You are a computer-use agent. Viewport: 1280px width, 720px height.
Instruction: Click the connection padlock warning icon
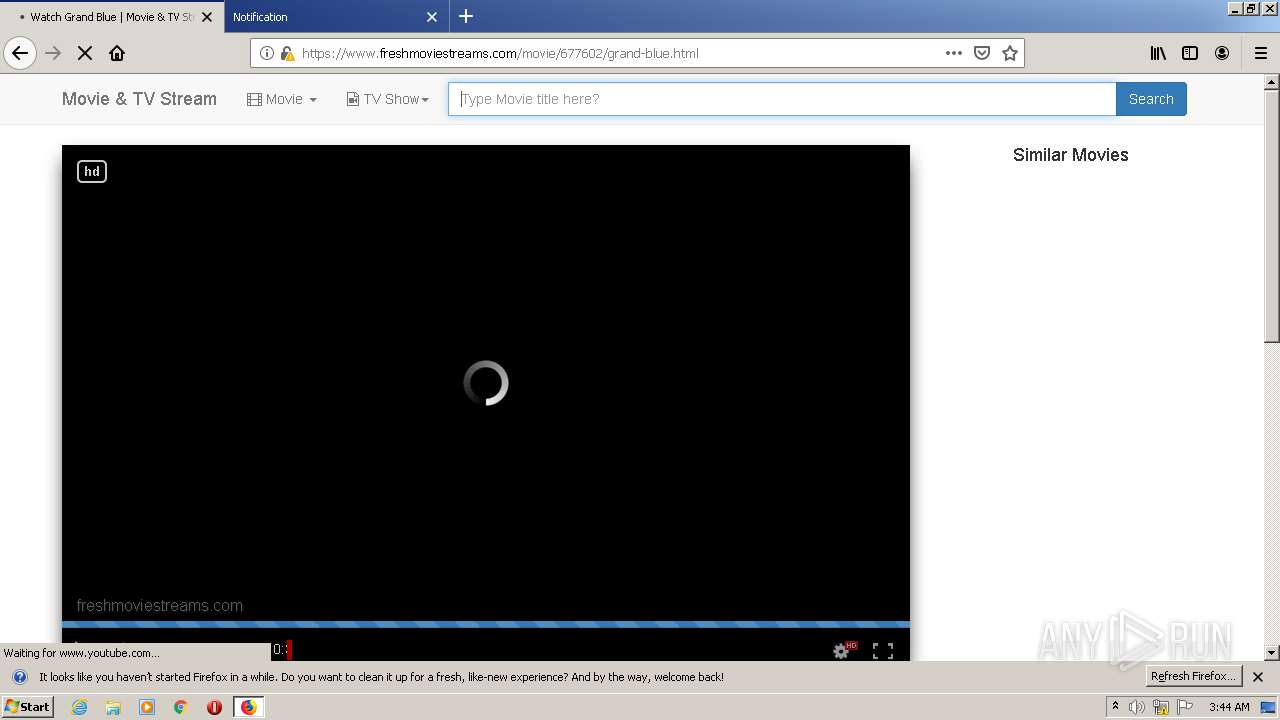[x=287, y=53]
